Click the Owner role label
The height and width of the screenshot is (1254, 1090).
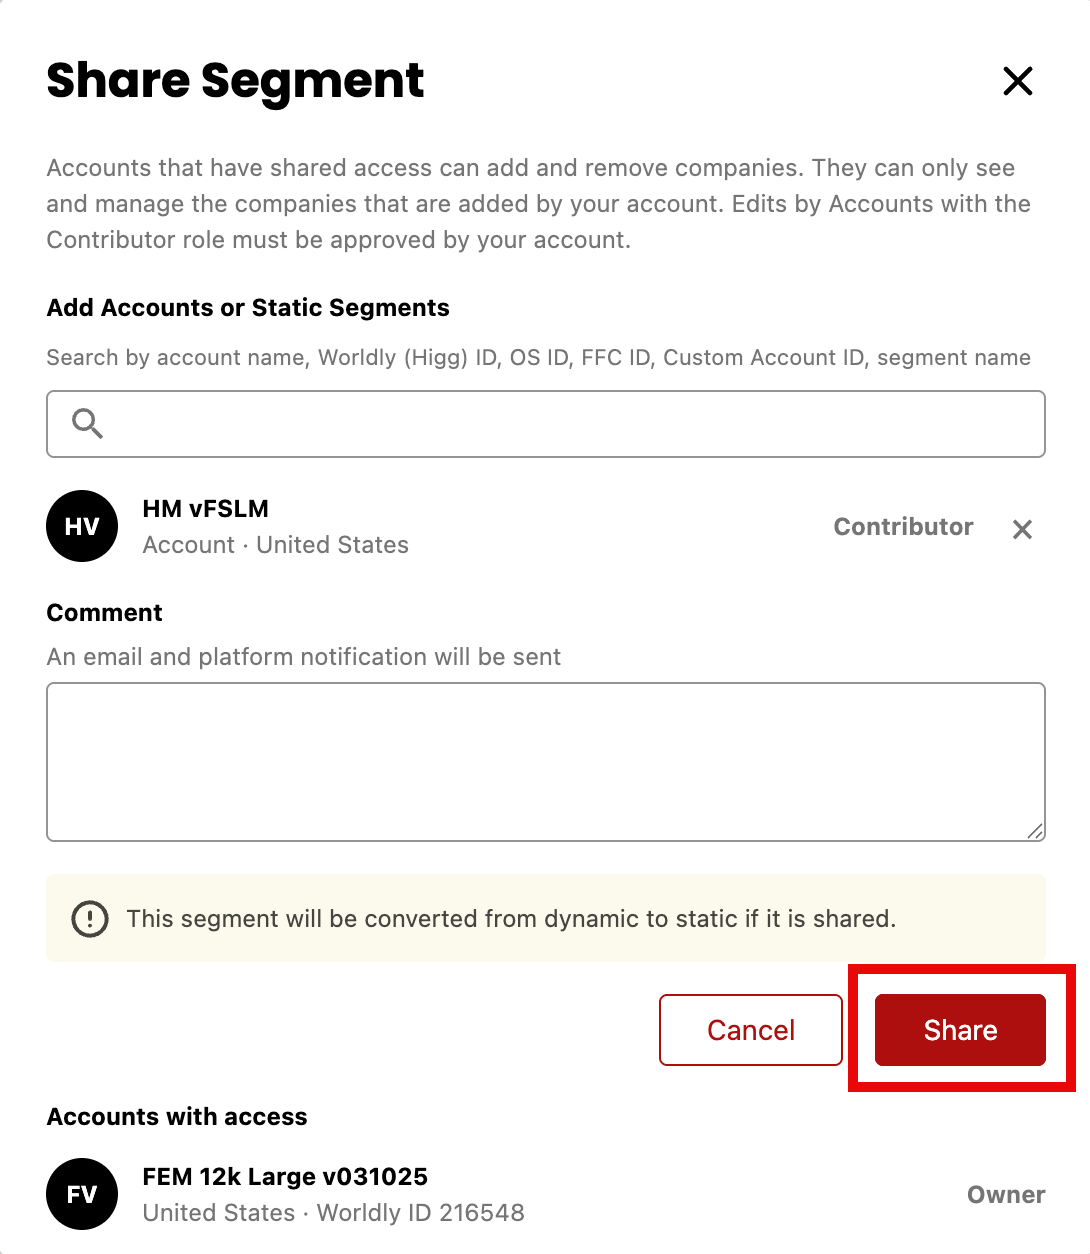(1006, 1195)
